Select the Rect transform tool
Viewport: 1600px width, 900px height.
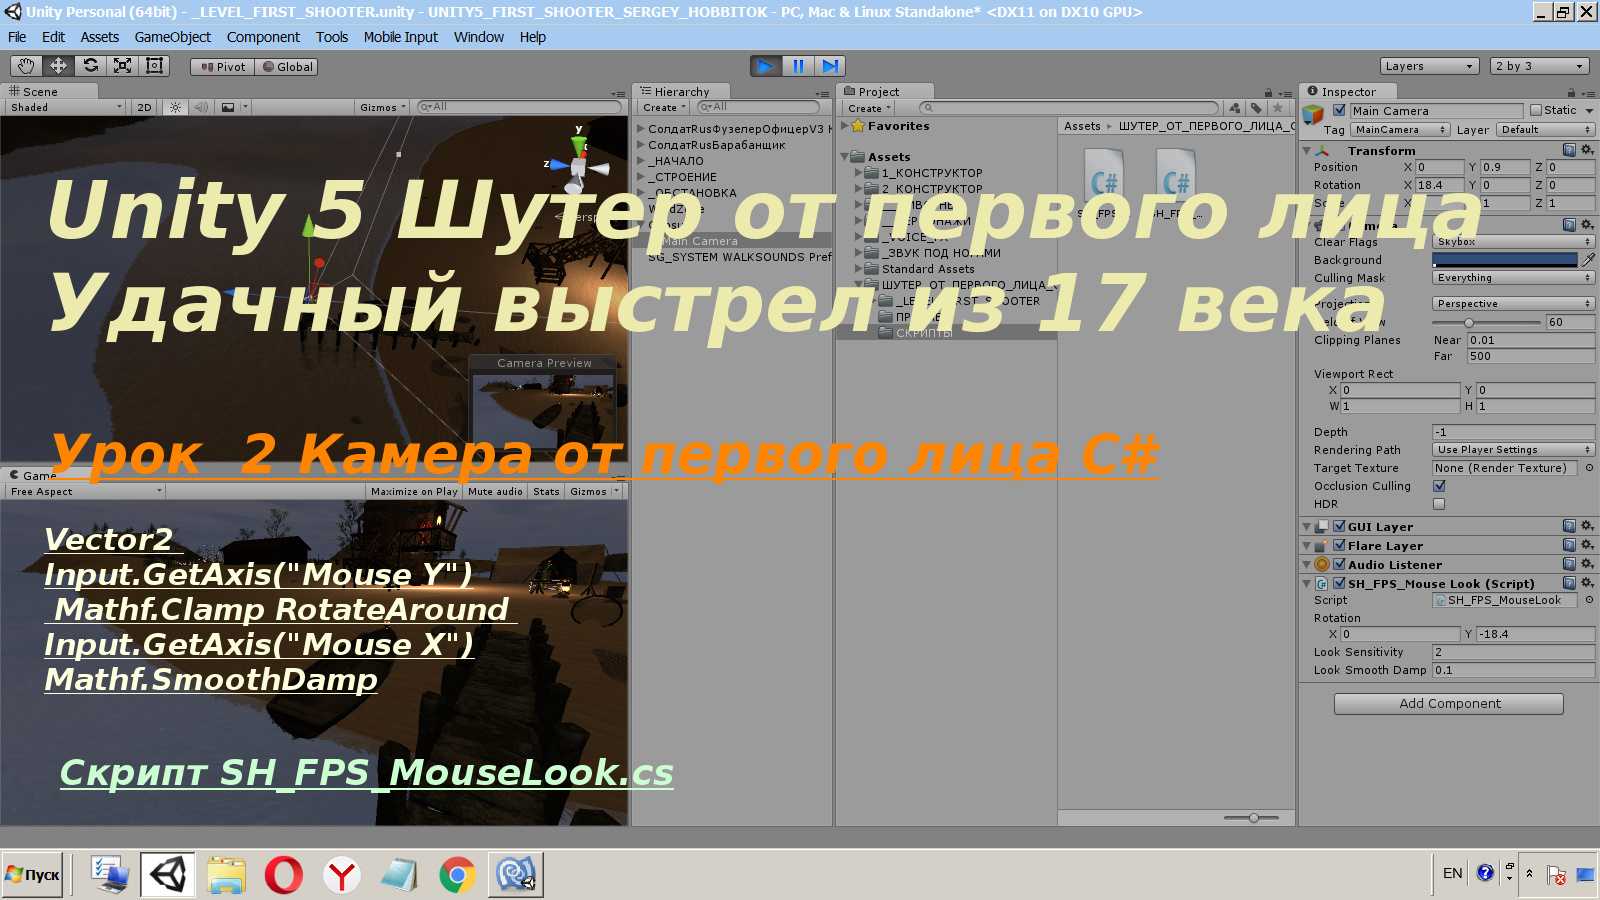point(153,66)
